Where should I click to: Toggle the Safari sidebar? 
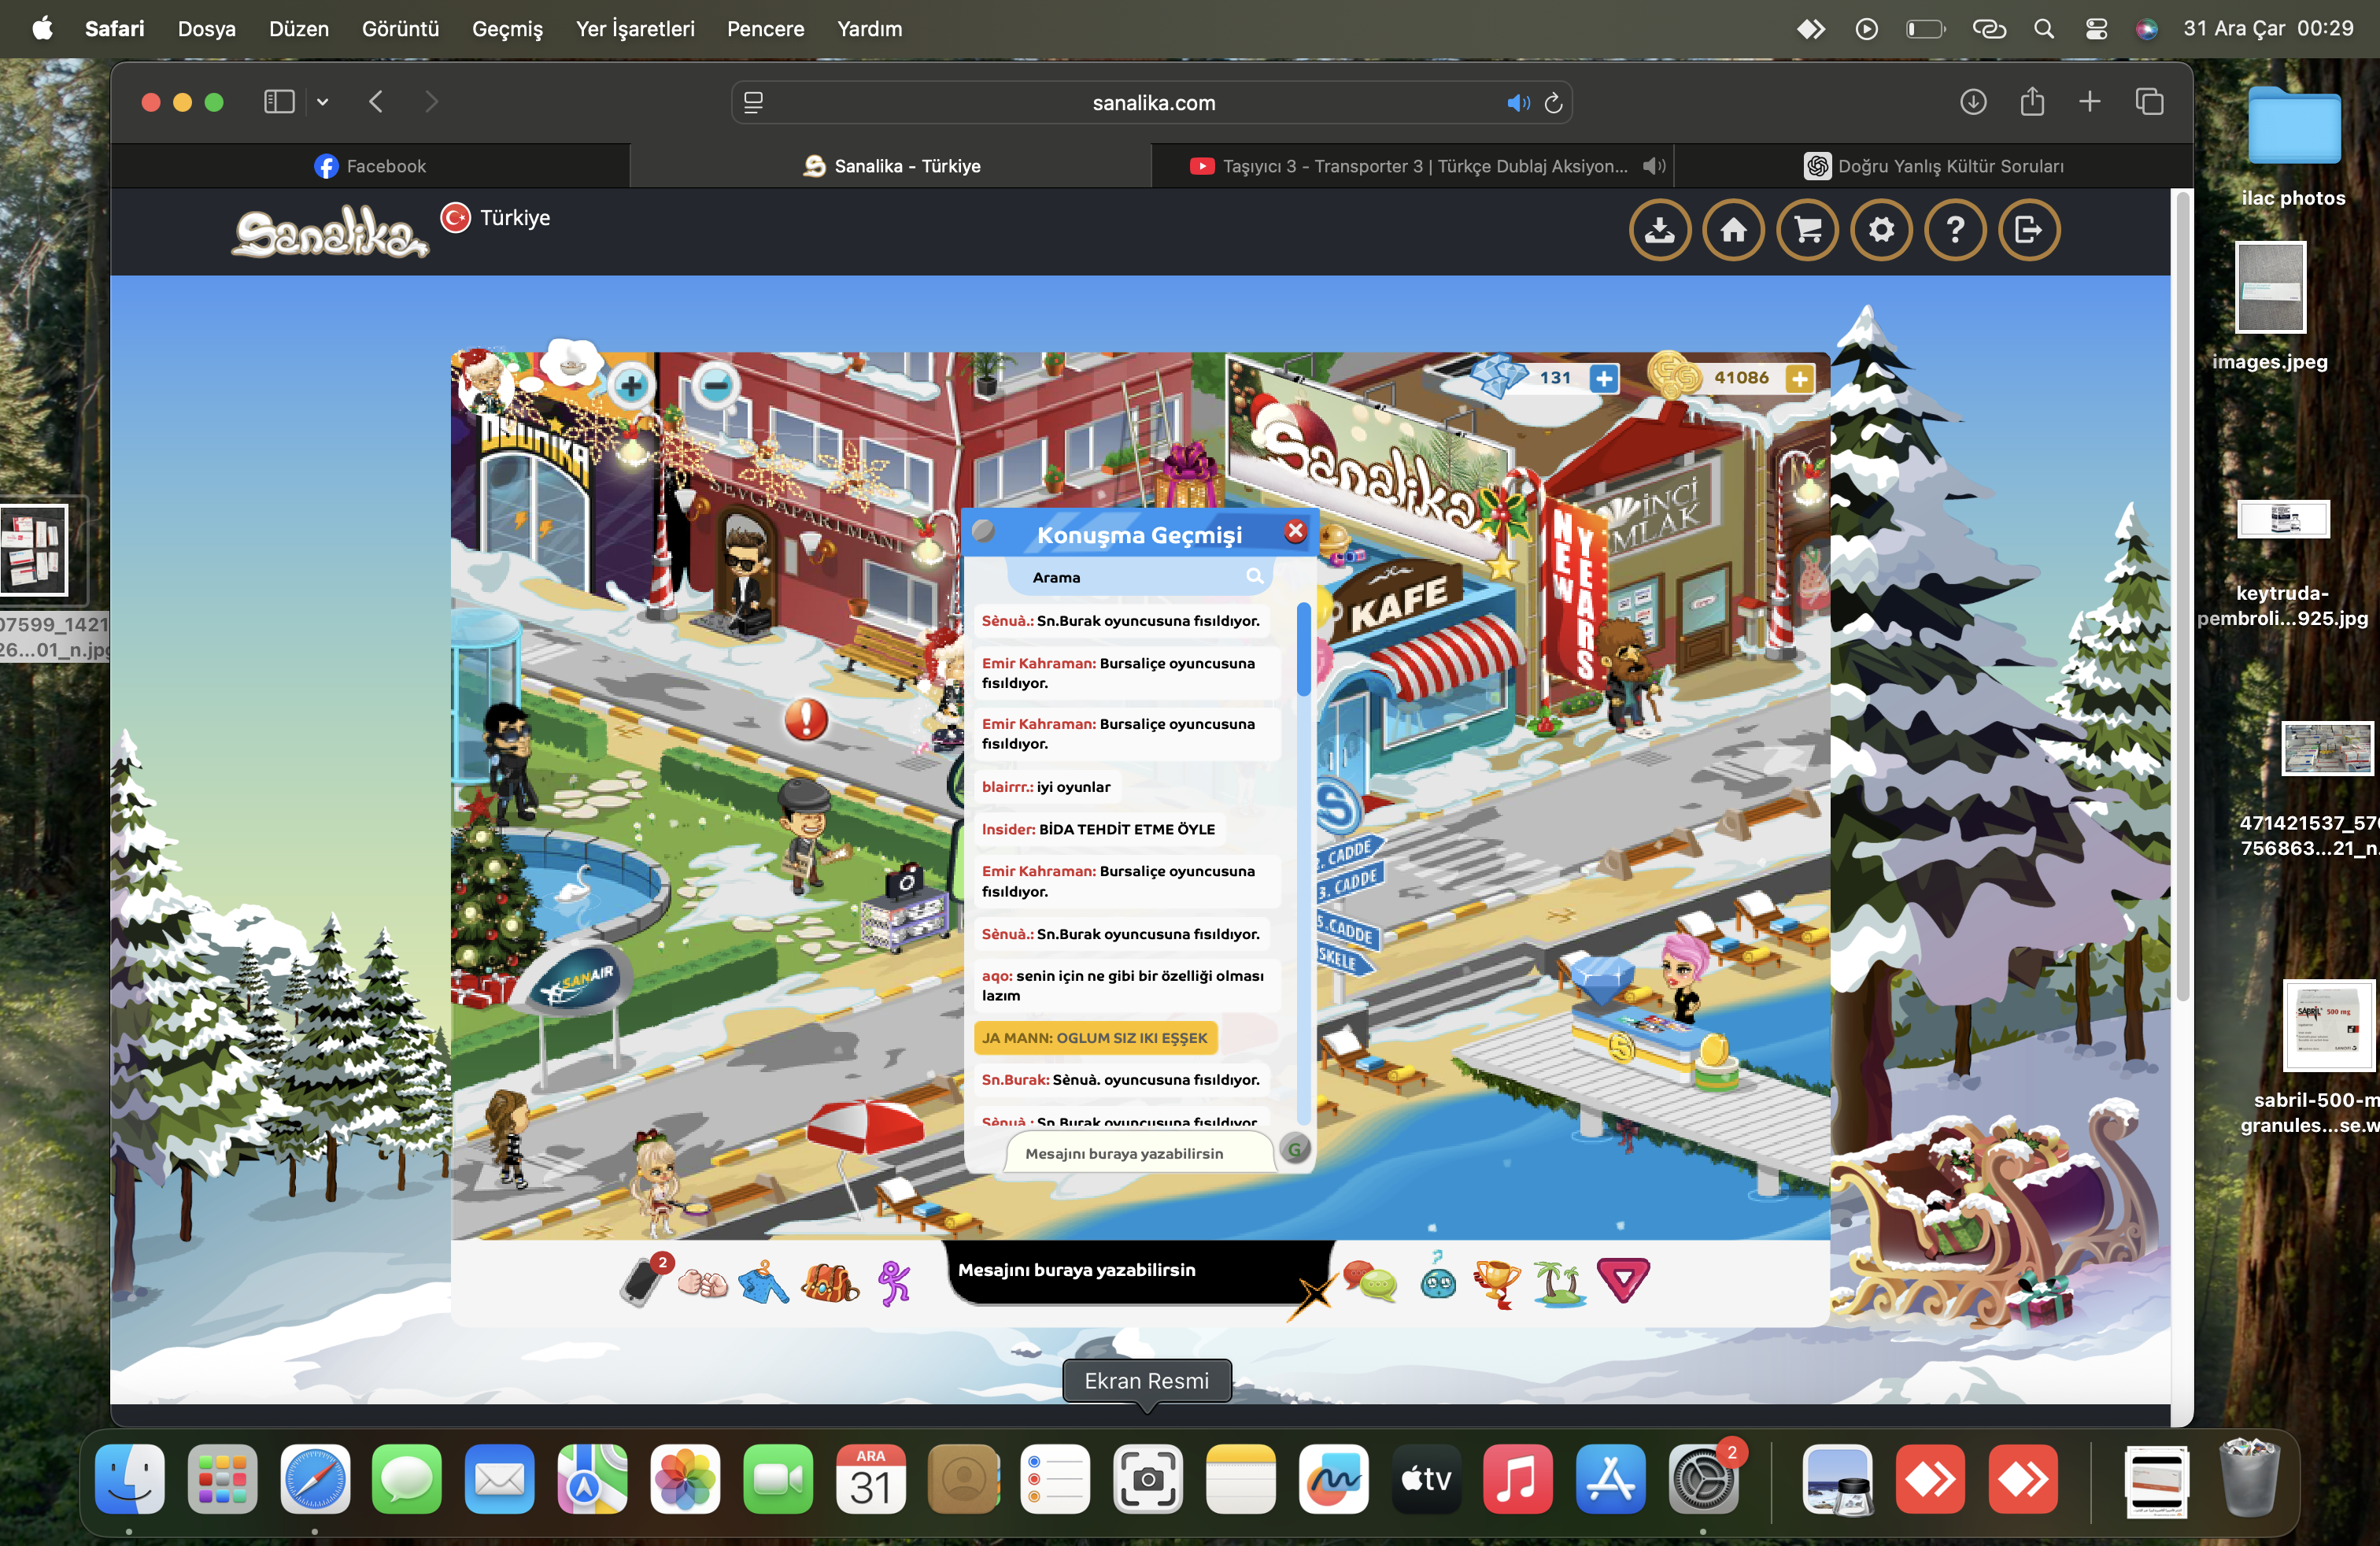pos(279,102)
